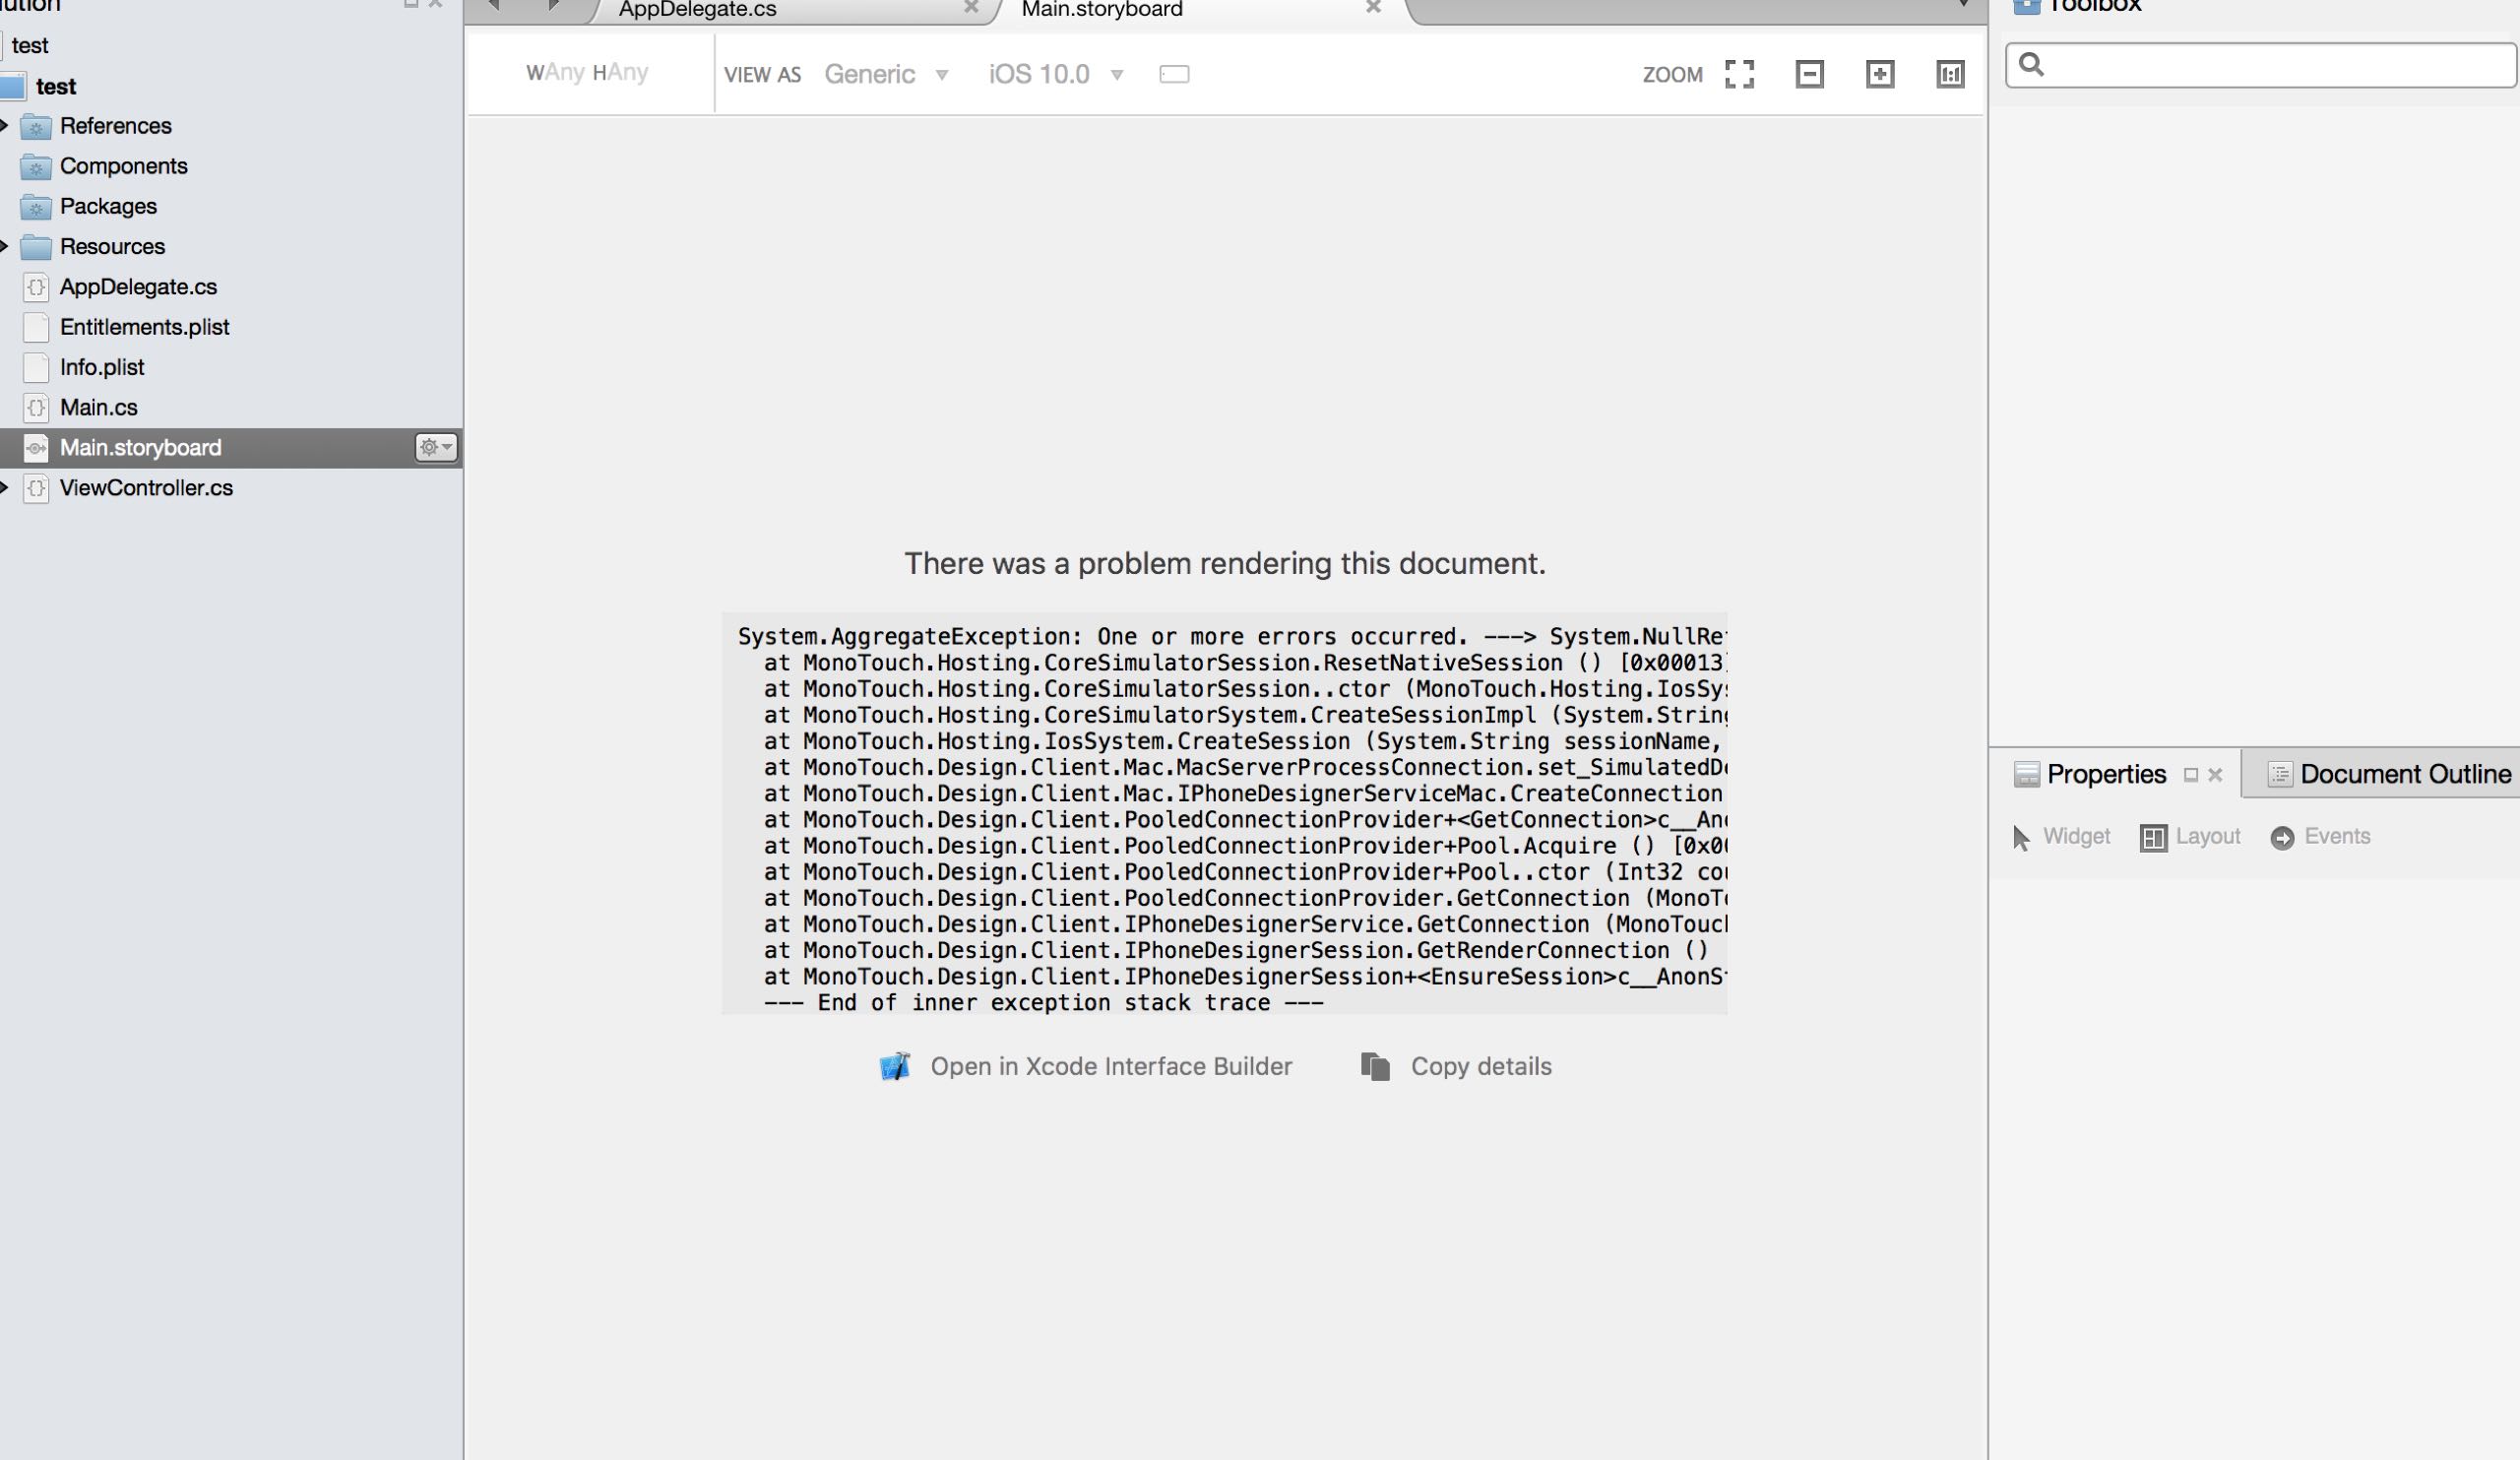Expand the Resources folder
The height and width of the screenshot is (1460, 2520).
click(x=5, y=246)
